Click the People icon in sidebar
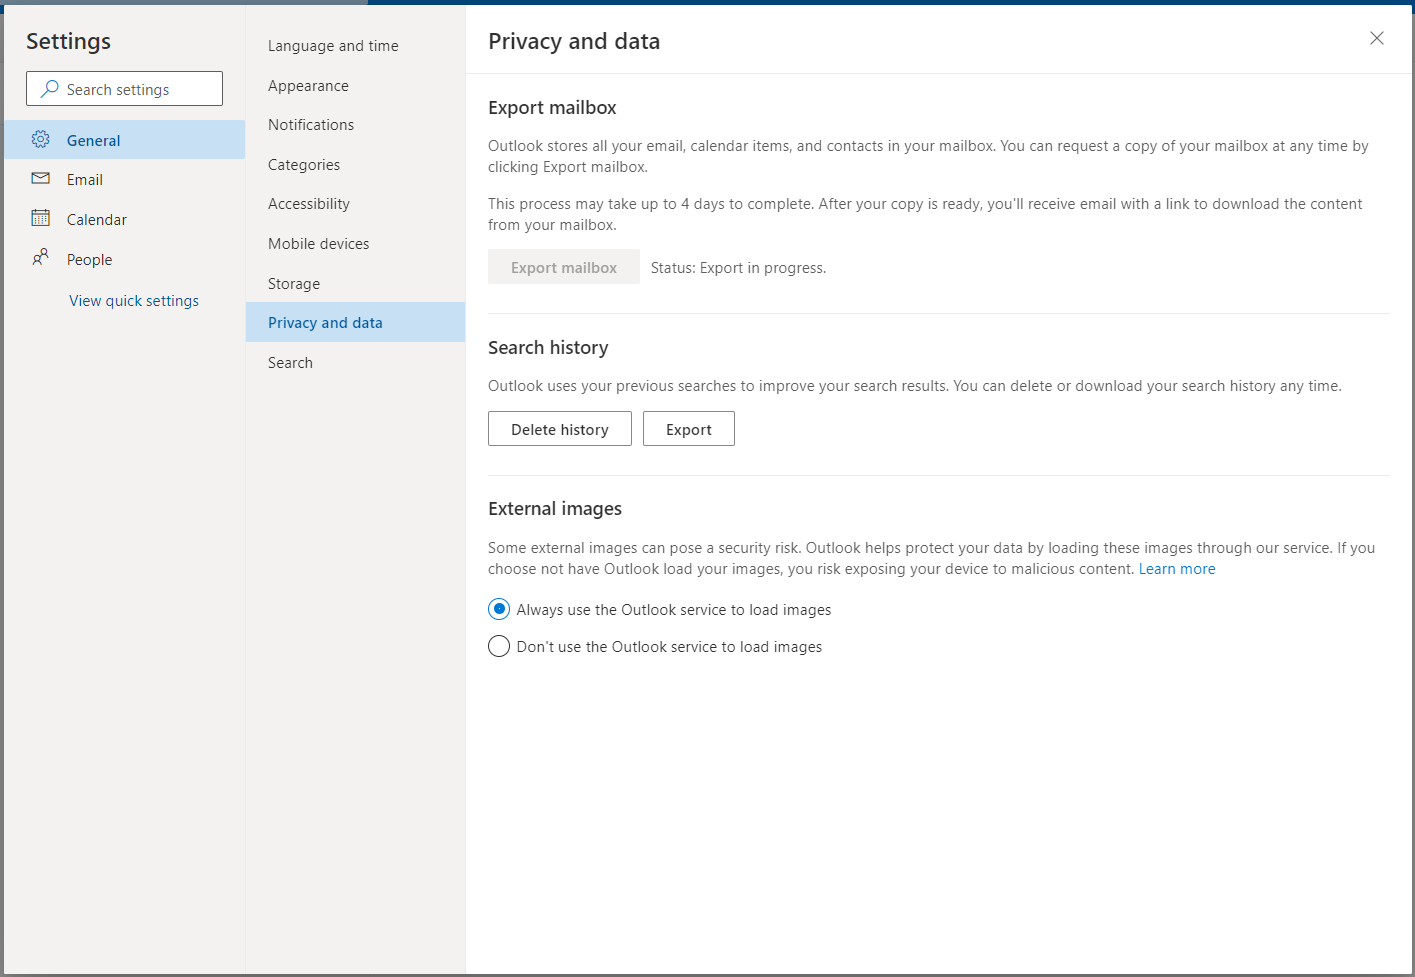This screenshot has height=977, width=1415. coord(40,258)
